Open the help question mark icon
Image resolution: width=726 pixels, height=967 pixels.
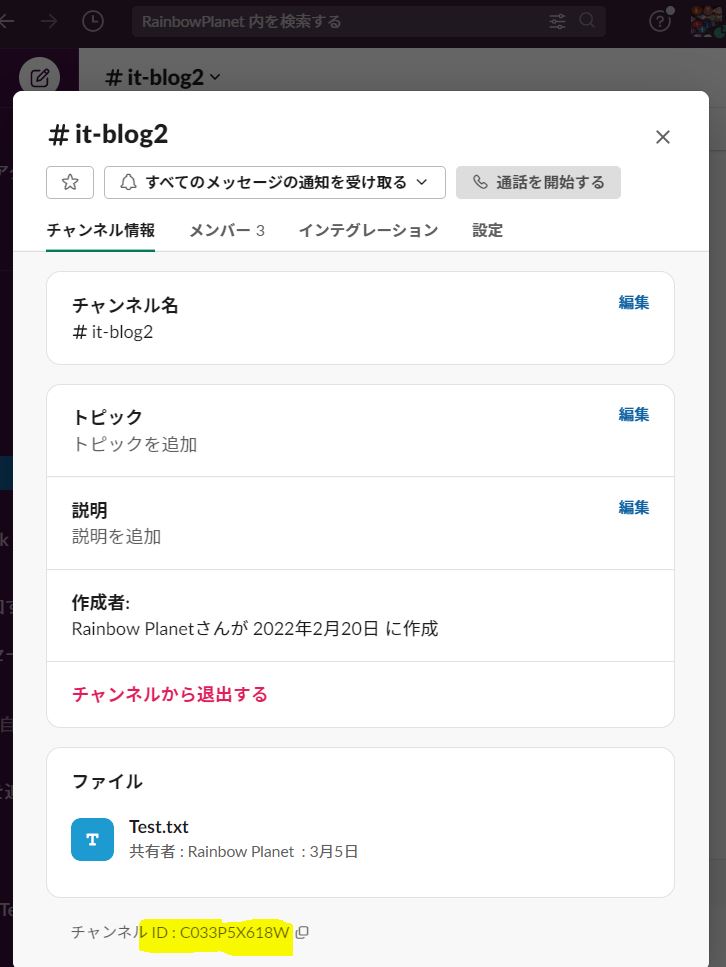(659, 21)
